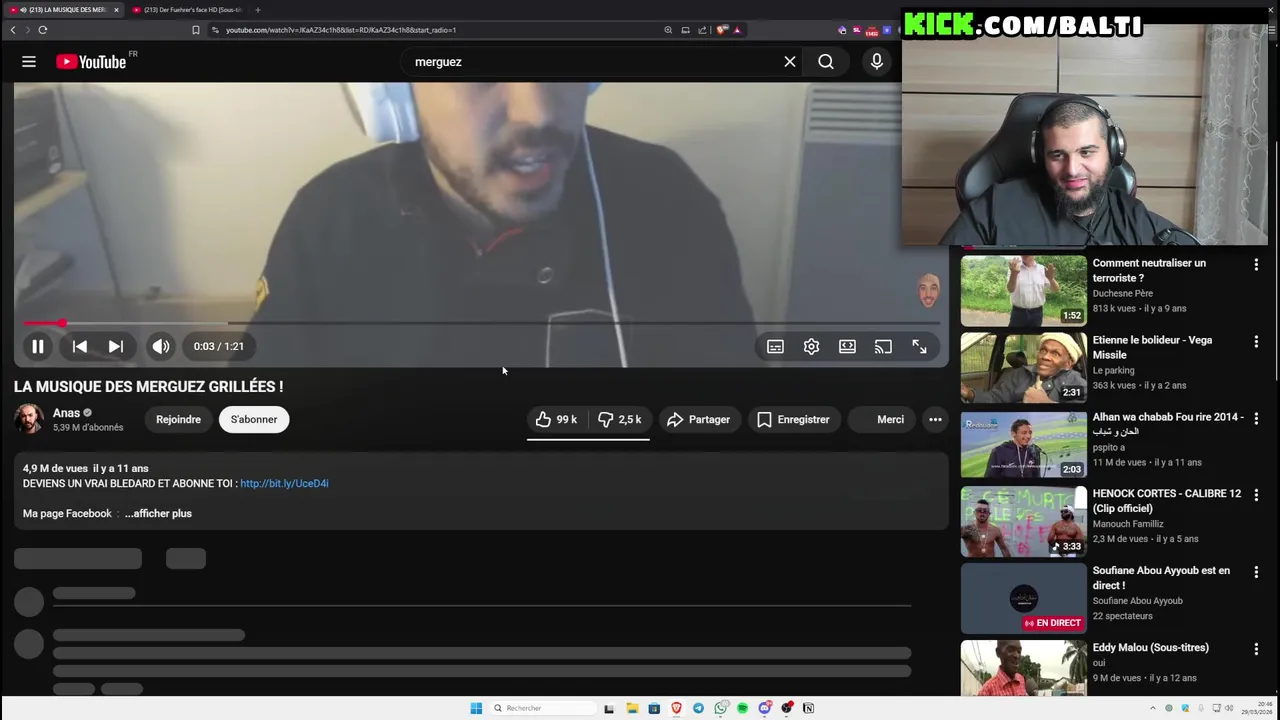
Task: Open WhatsApp from the taskbar
Action: [721, 708]
